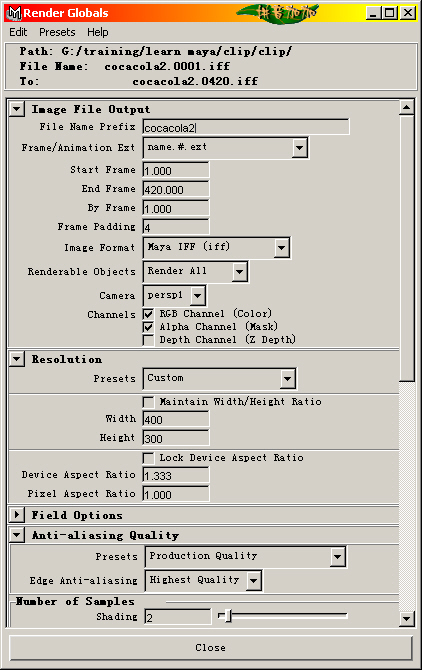The image size is (422, 670).
Task: Click the Shading samples slider handle
Action: 228,616
